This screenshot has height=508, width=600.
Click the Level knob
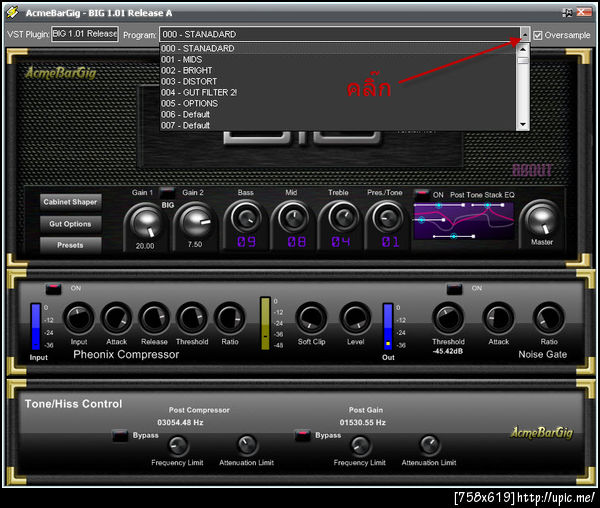pos(355,318)
